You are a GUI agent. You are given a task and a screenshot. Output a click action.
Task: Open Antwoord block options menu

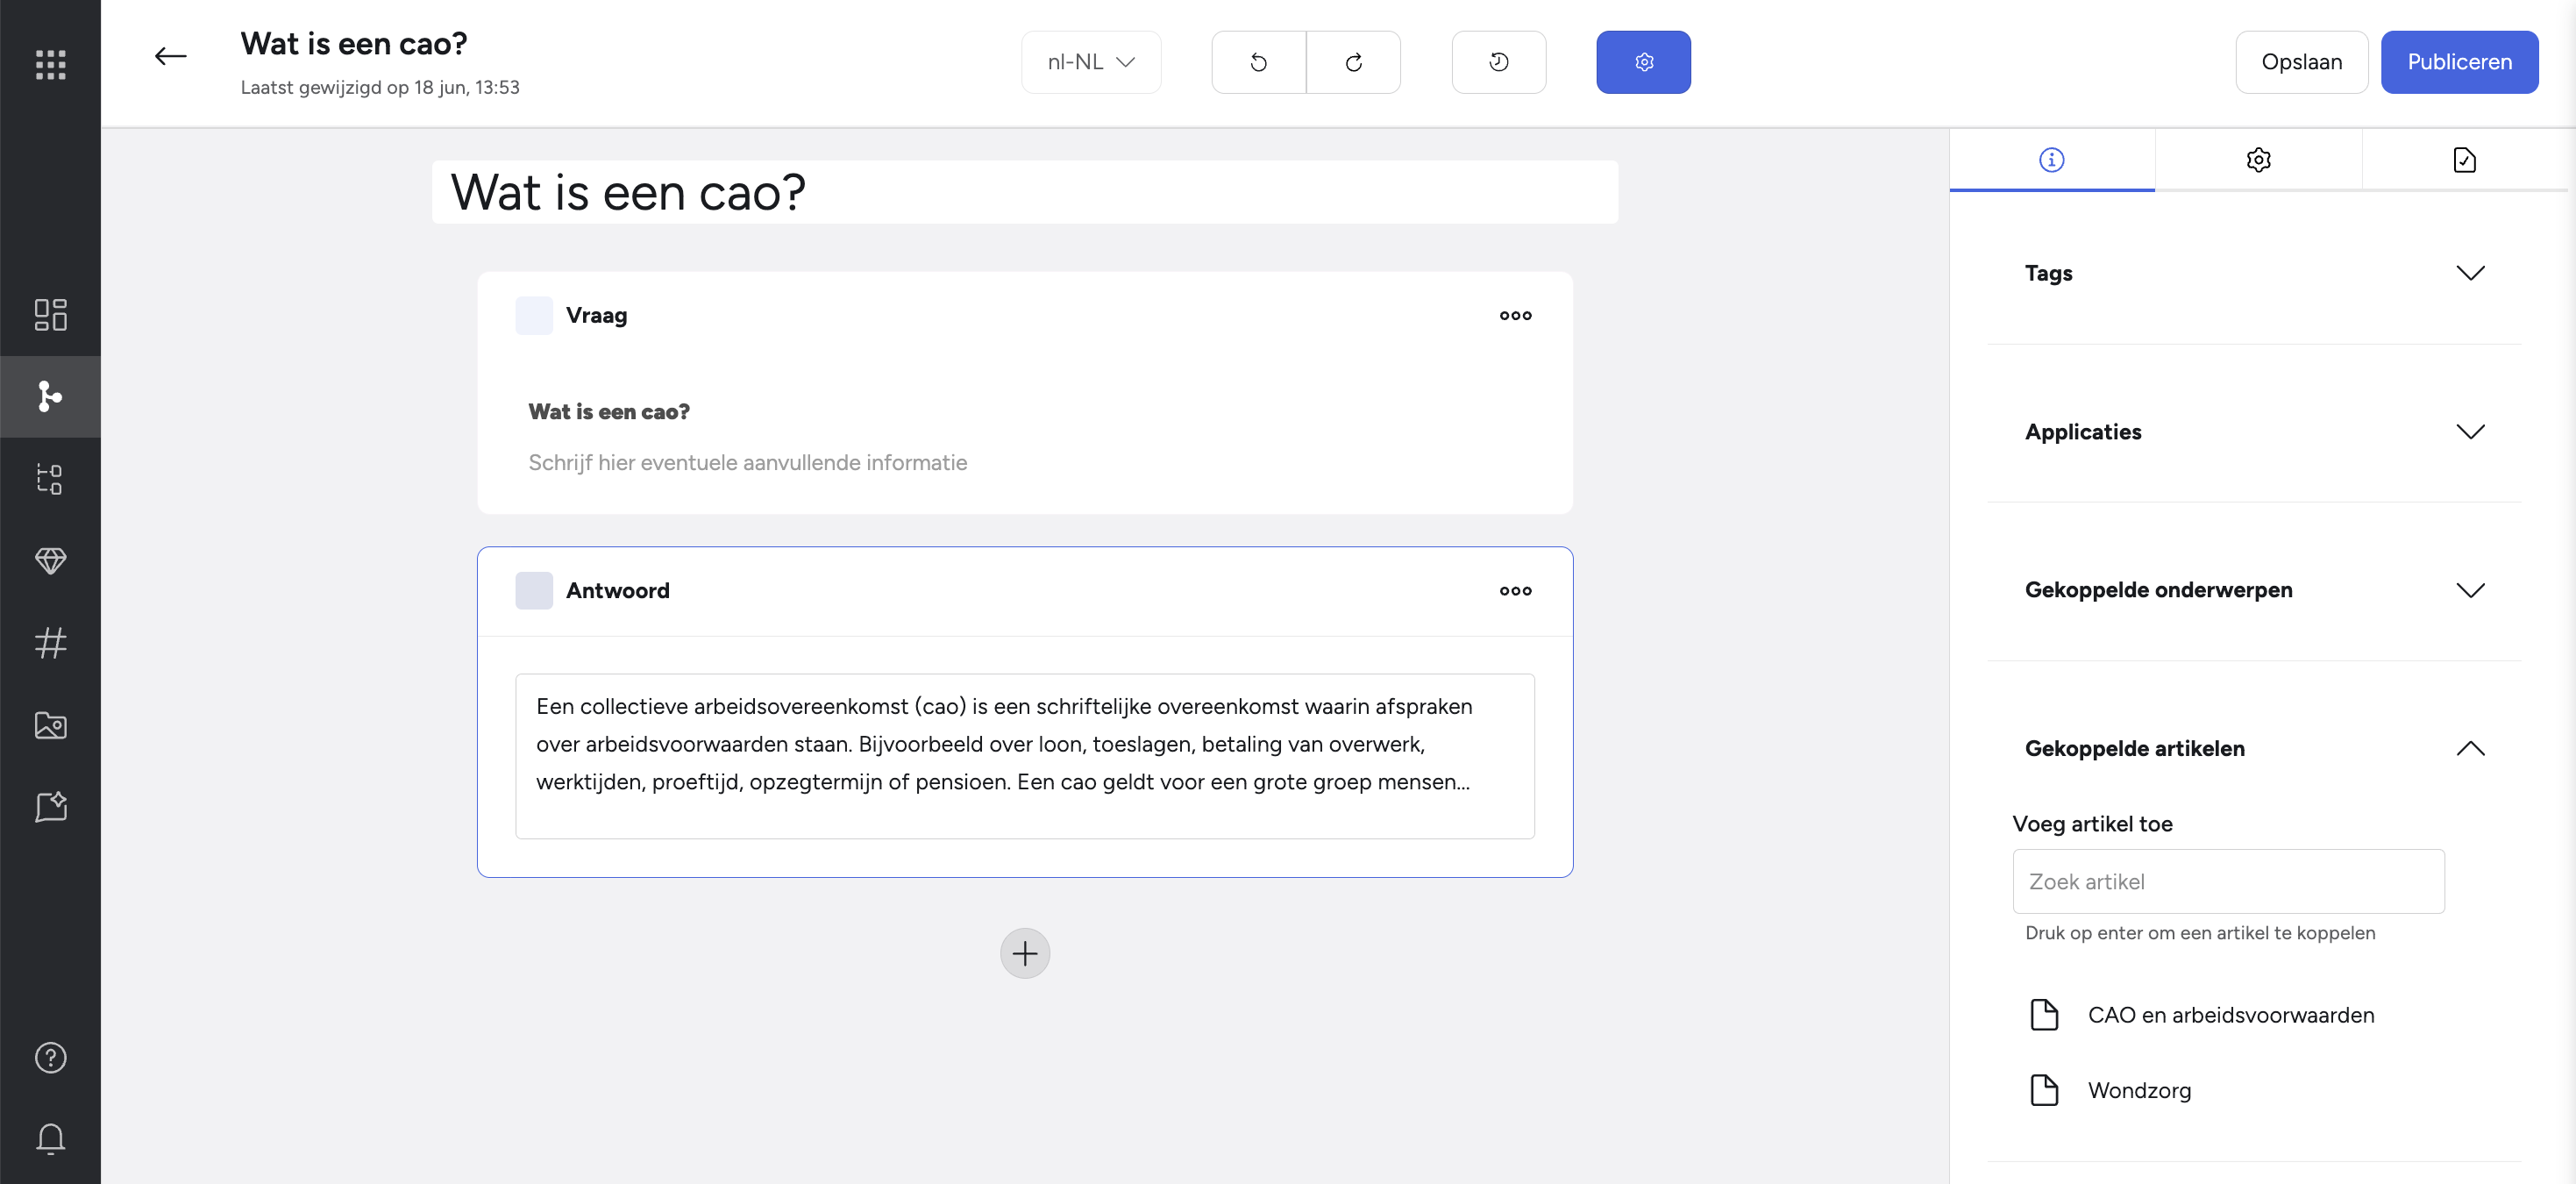click(1515, 590)
